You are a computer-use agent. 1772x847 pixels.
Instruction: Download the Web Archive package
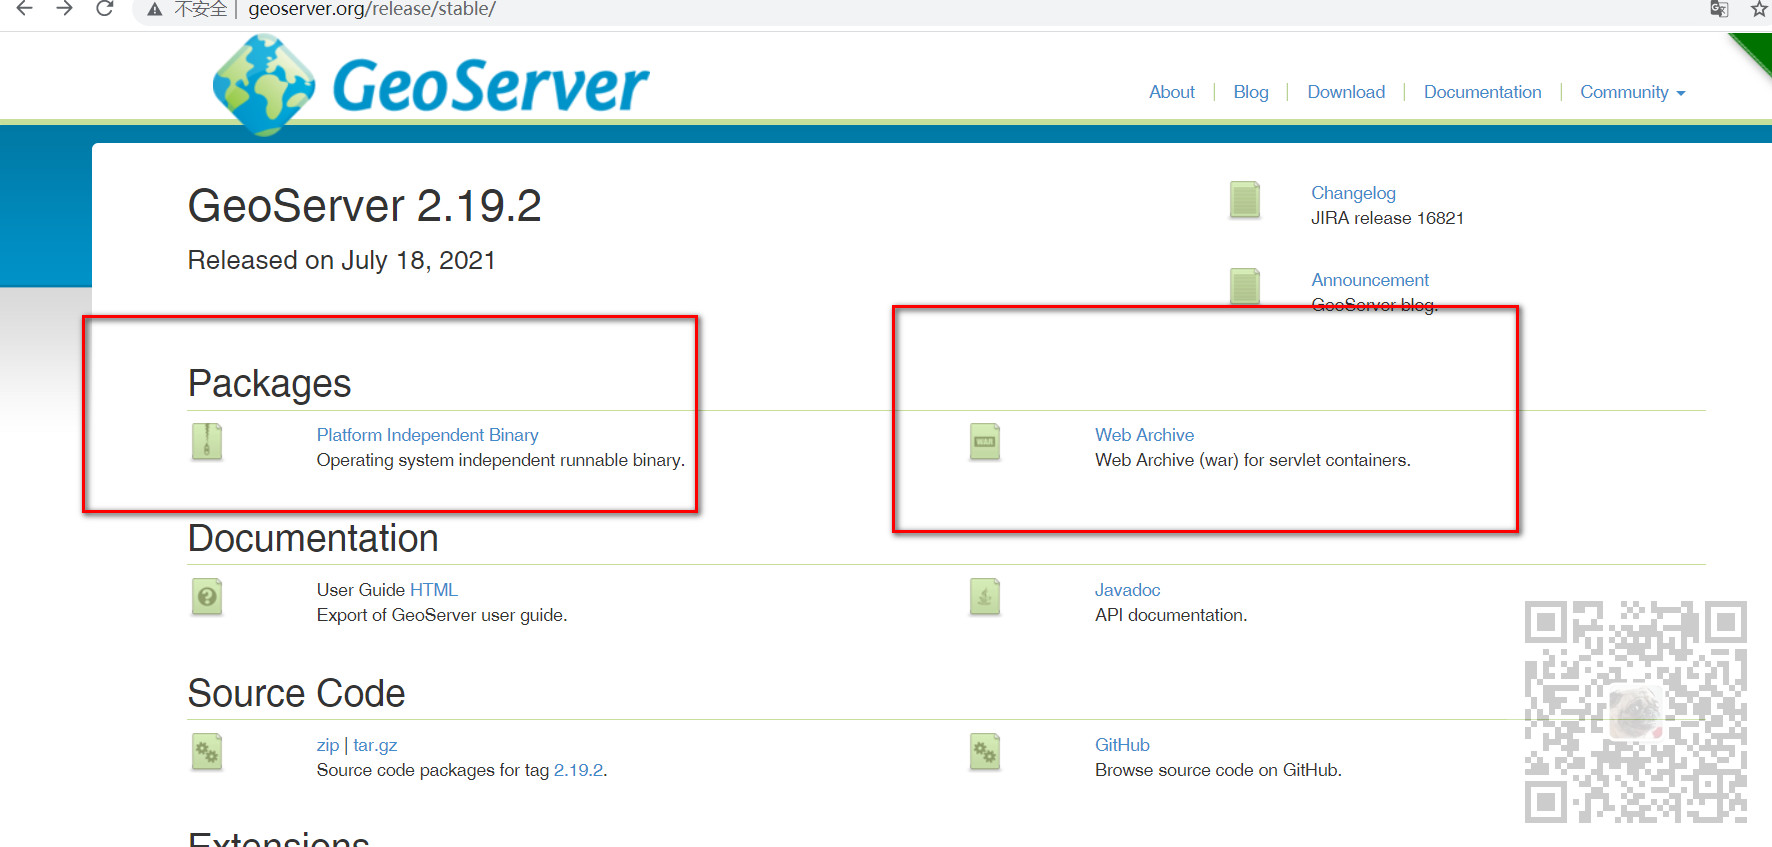point(1144,435)
